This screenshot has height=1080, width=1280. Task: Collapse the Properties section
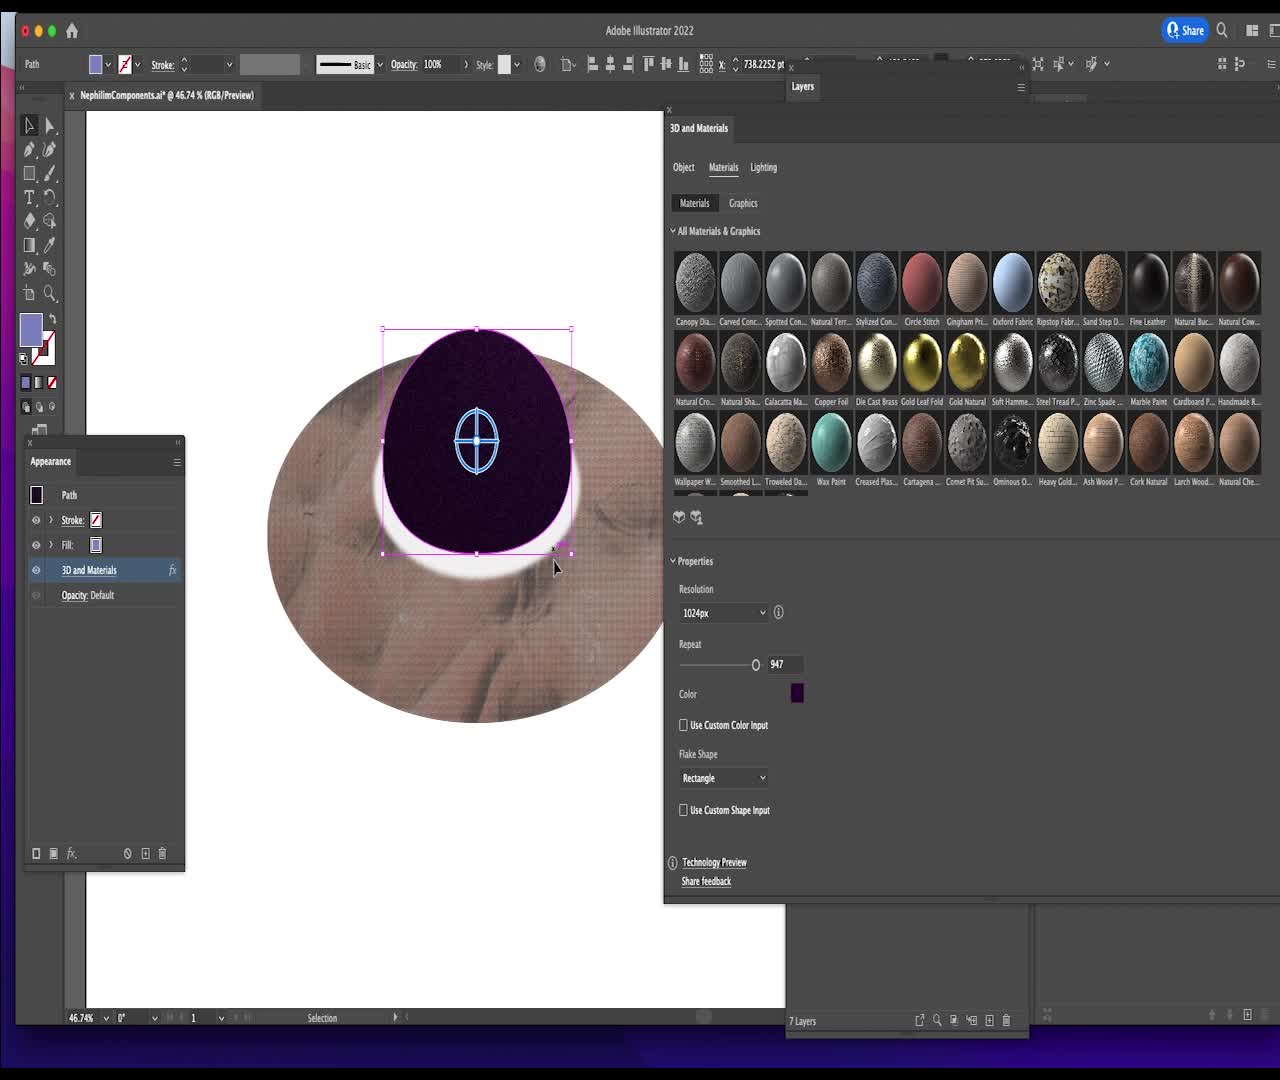tap(673, 561)
